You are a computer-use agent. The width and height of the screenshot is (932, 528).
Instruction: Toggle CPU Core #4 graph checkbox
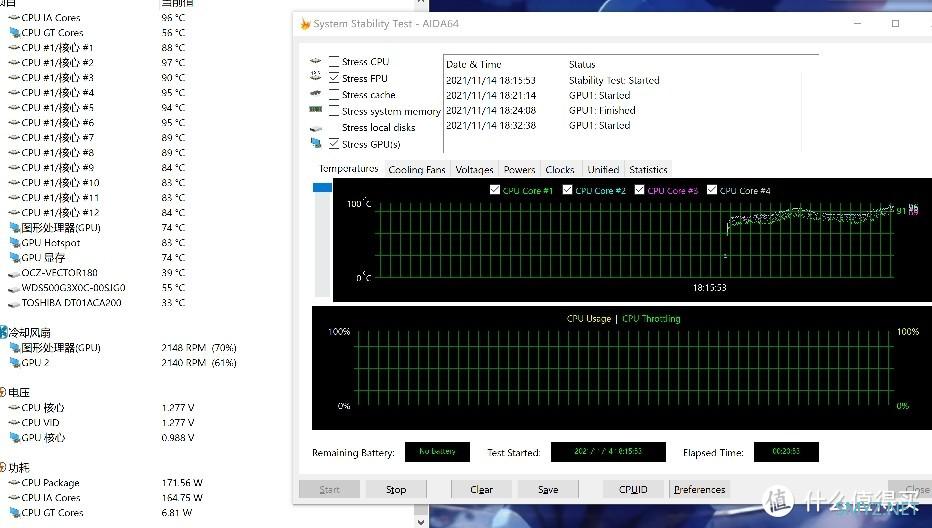[x=711, y=190]
